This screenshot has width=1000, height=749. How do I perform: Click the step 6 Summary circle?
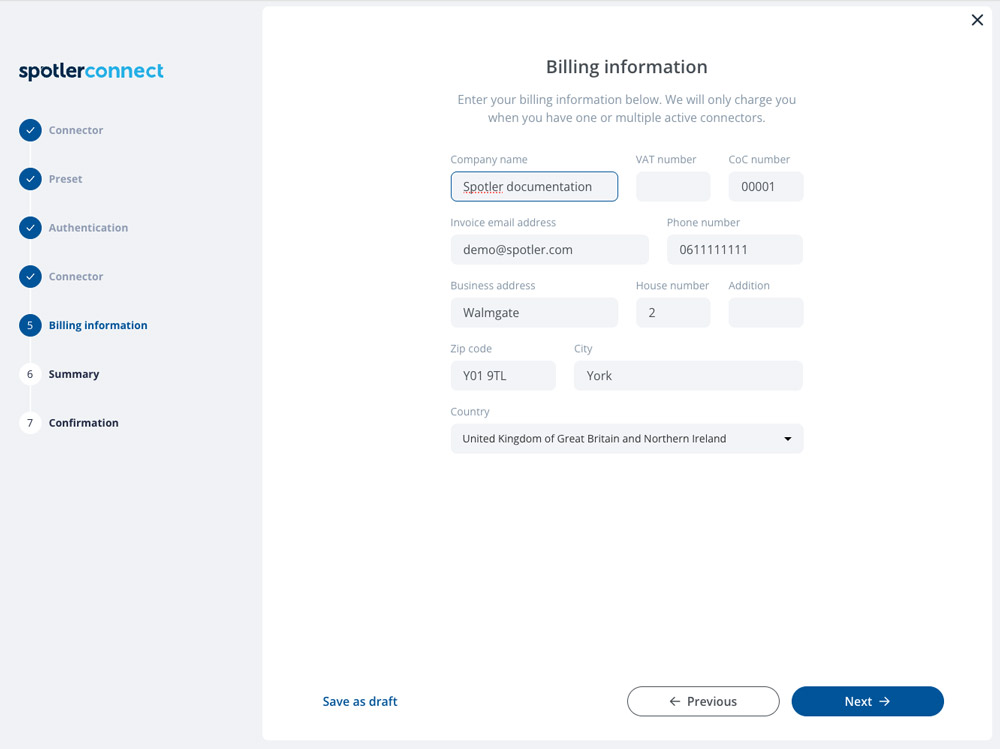coord(30,374)
